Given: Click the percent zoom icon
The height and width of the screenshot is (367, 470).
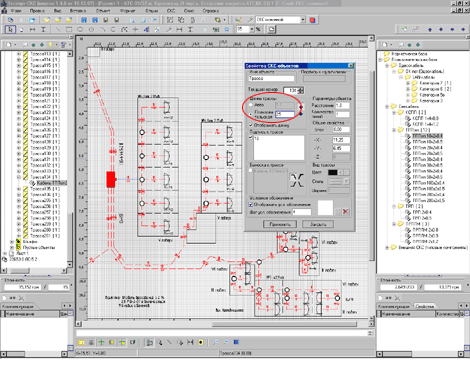Looking at the screenshot, I should click(x=258, y=29).
